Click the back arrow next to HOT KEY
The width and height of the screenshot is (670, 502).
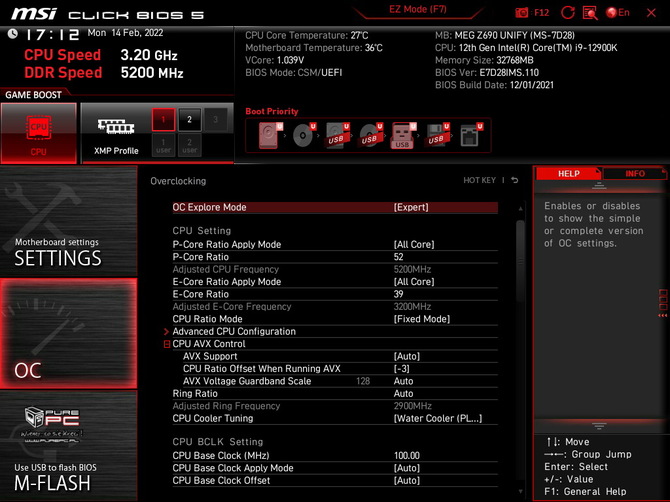[x=515, y=180]
